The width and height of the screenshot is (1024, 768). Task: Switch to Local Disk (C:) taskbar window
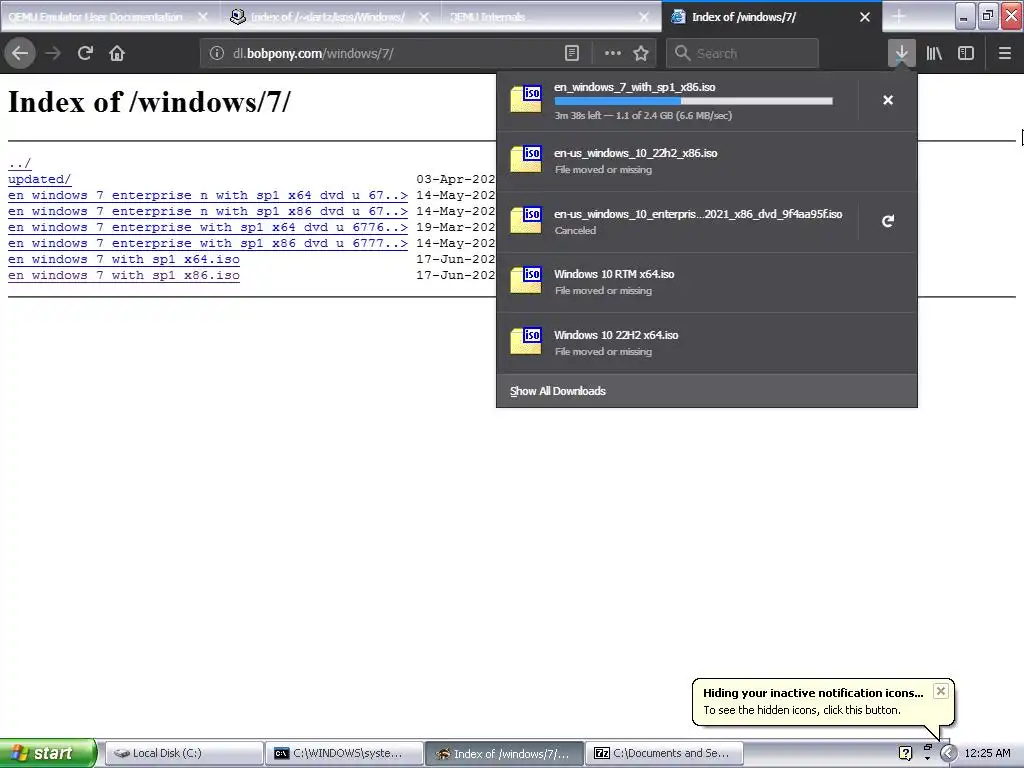coord(184,753)
